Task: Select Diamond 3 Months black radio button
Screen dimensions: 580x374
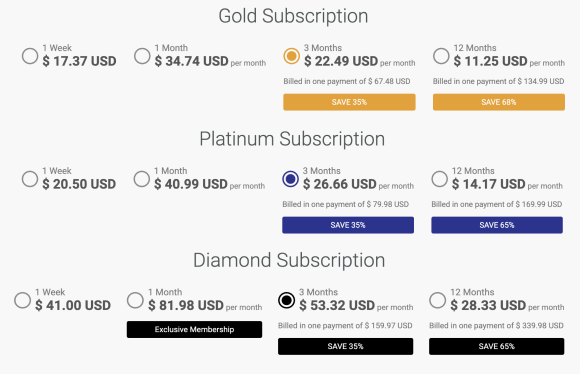Action: pos(286,300)
